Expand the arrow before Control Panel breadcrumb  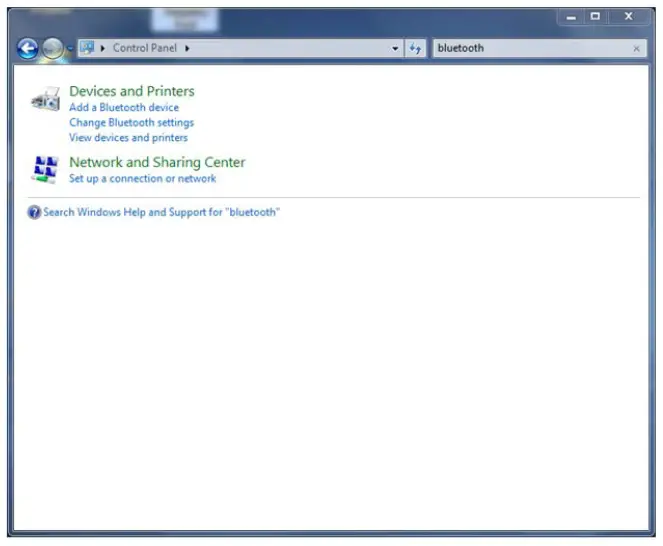pos(102,49)
